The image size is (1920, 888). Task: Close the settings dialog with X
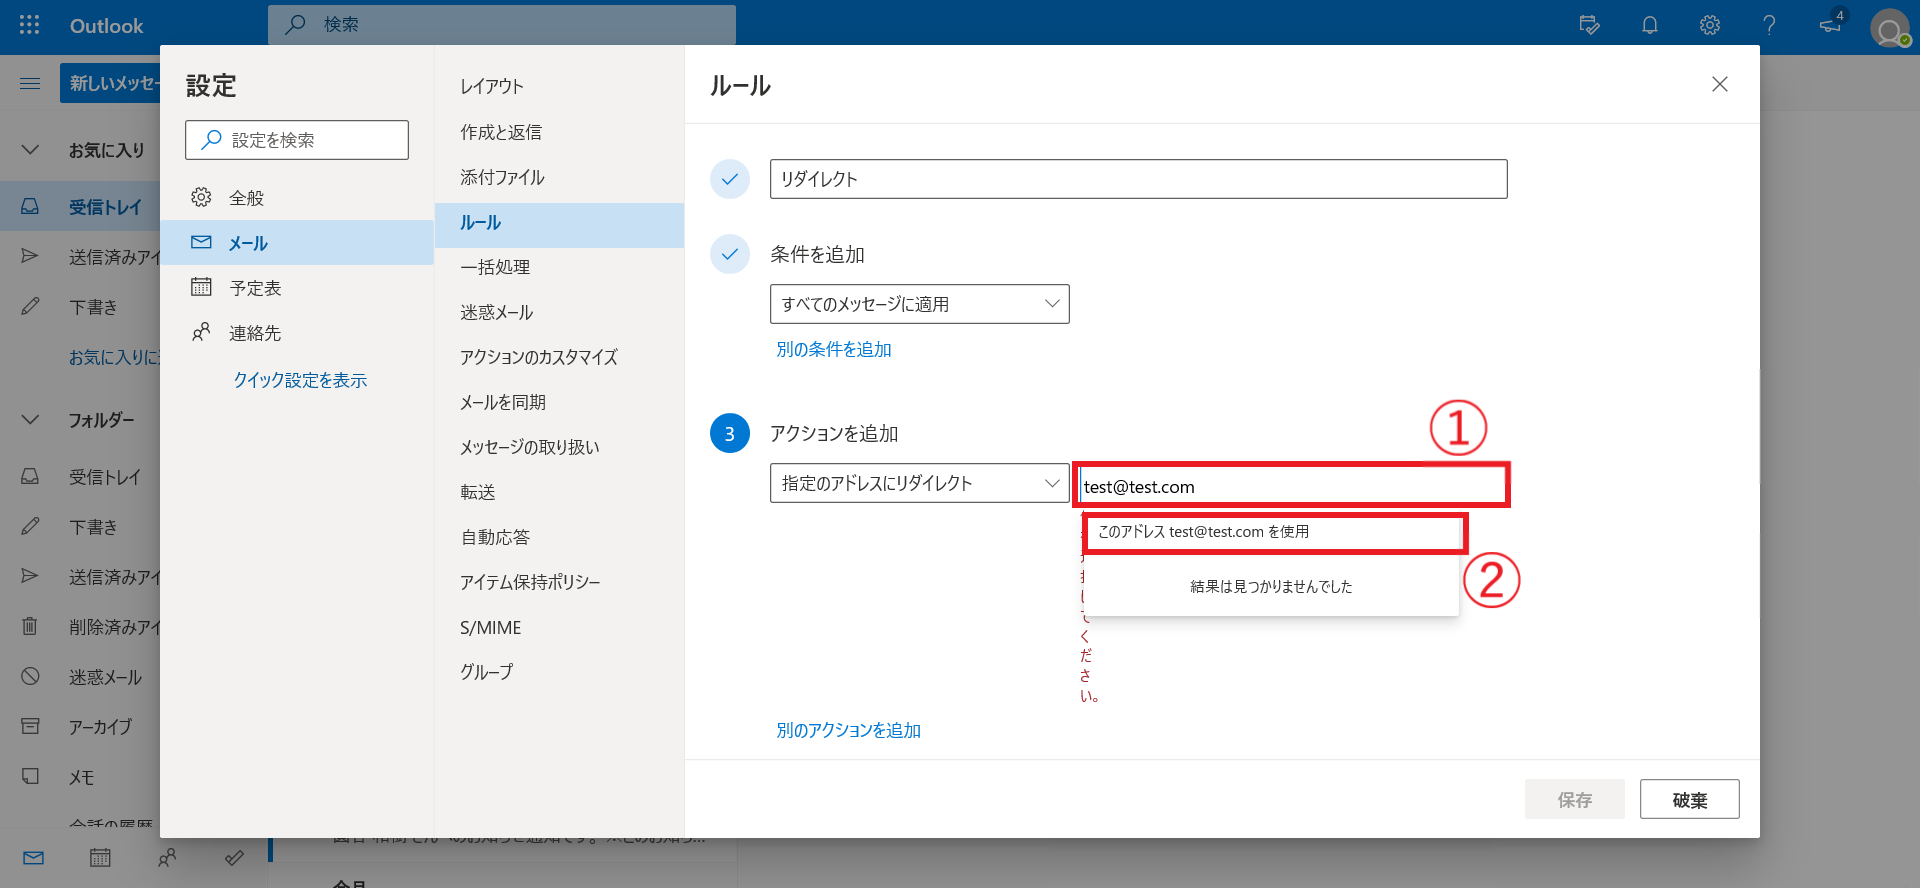[x=1719, y=84]
